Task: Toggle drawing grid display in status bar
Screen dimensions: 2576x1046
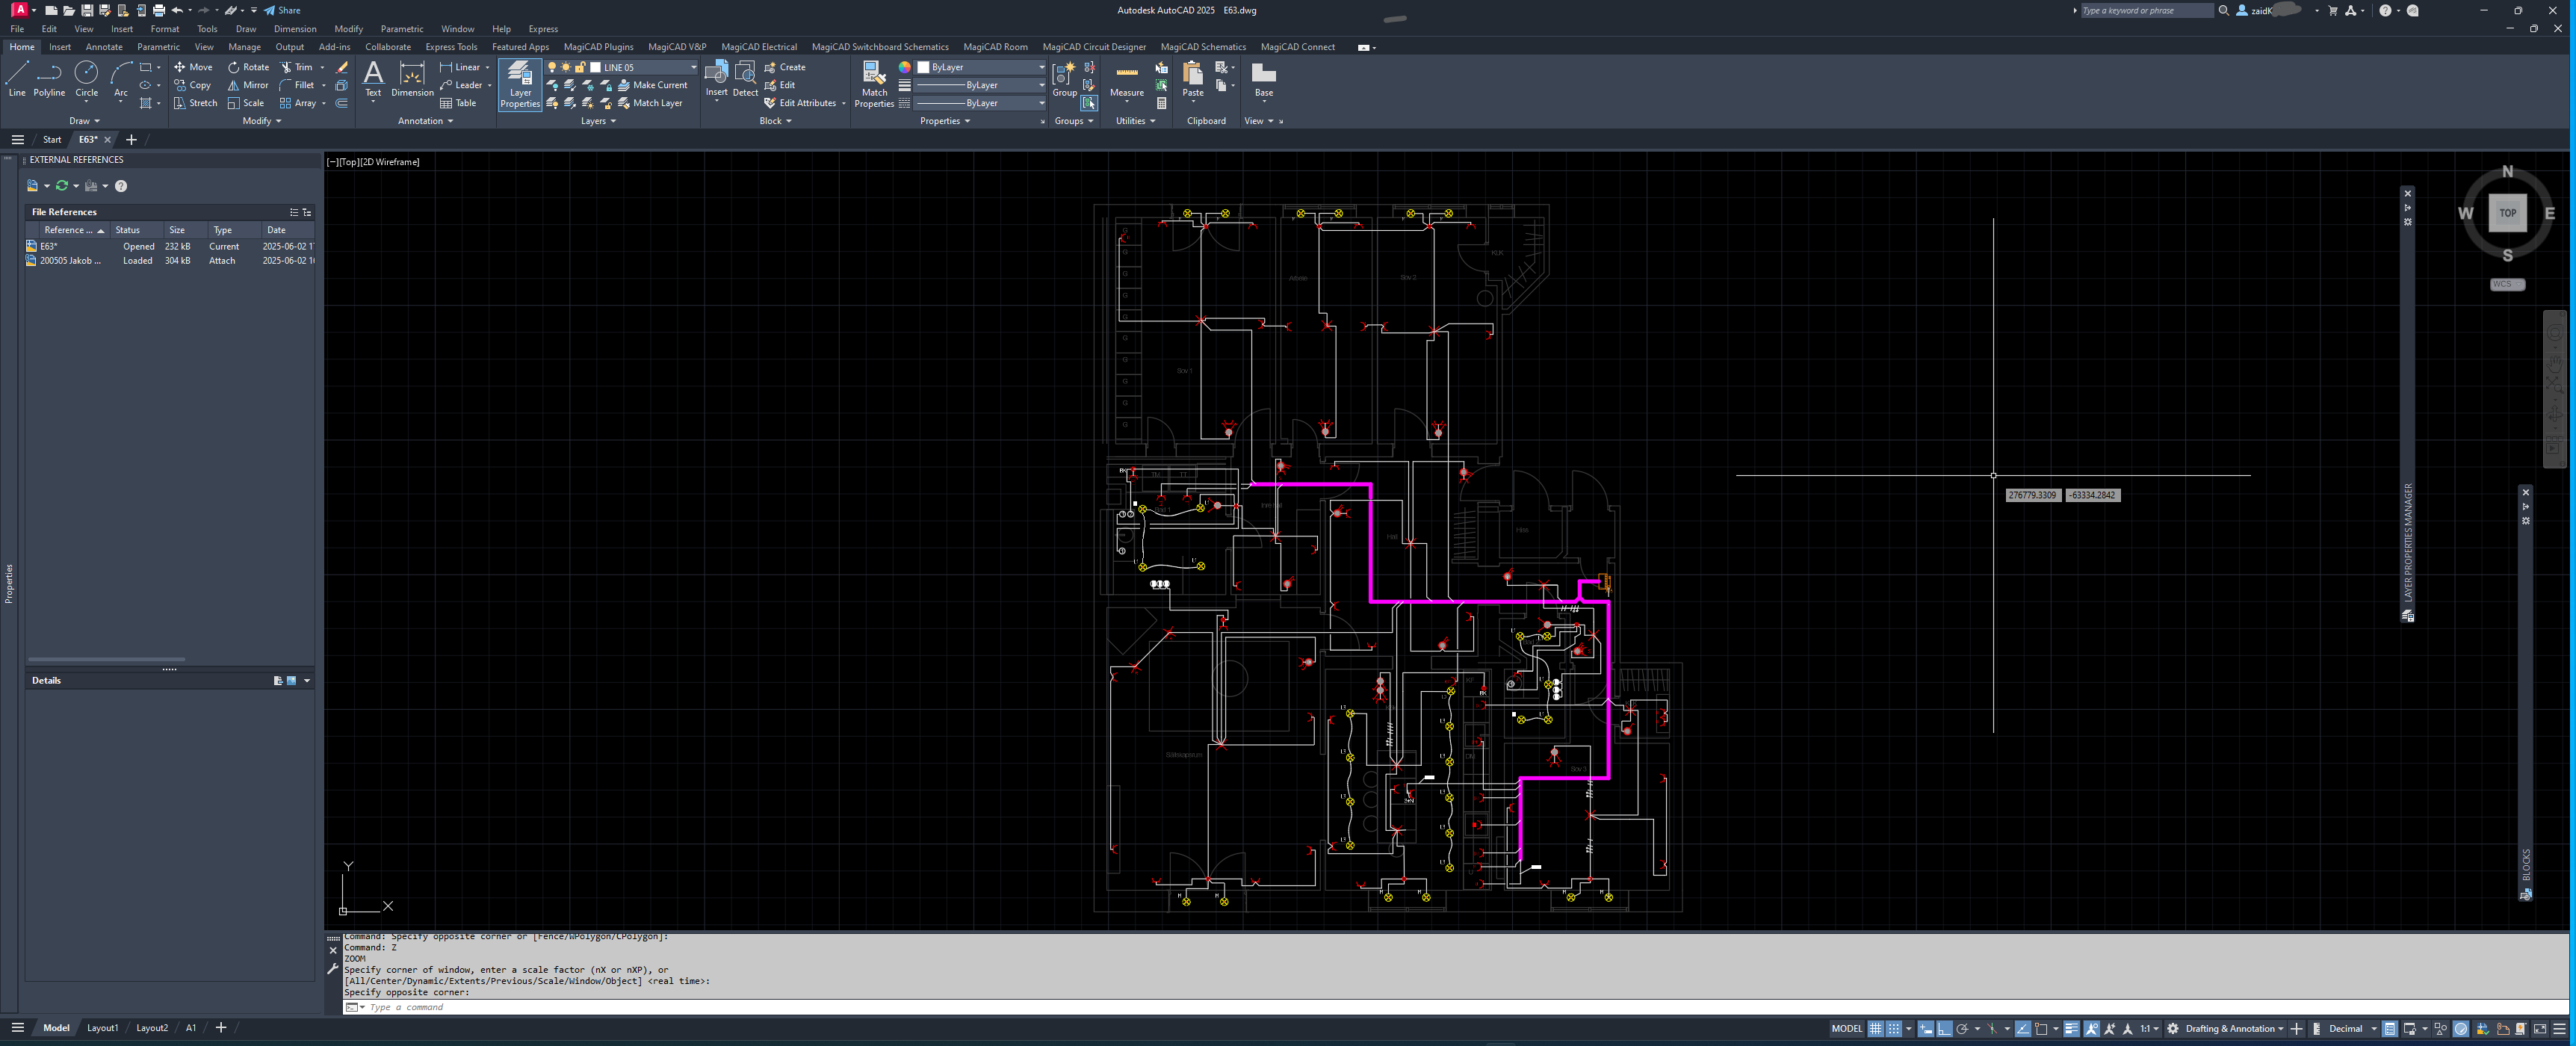Action: [1875, 1028]
